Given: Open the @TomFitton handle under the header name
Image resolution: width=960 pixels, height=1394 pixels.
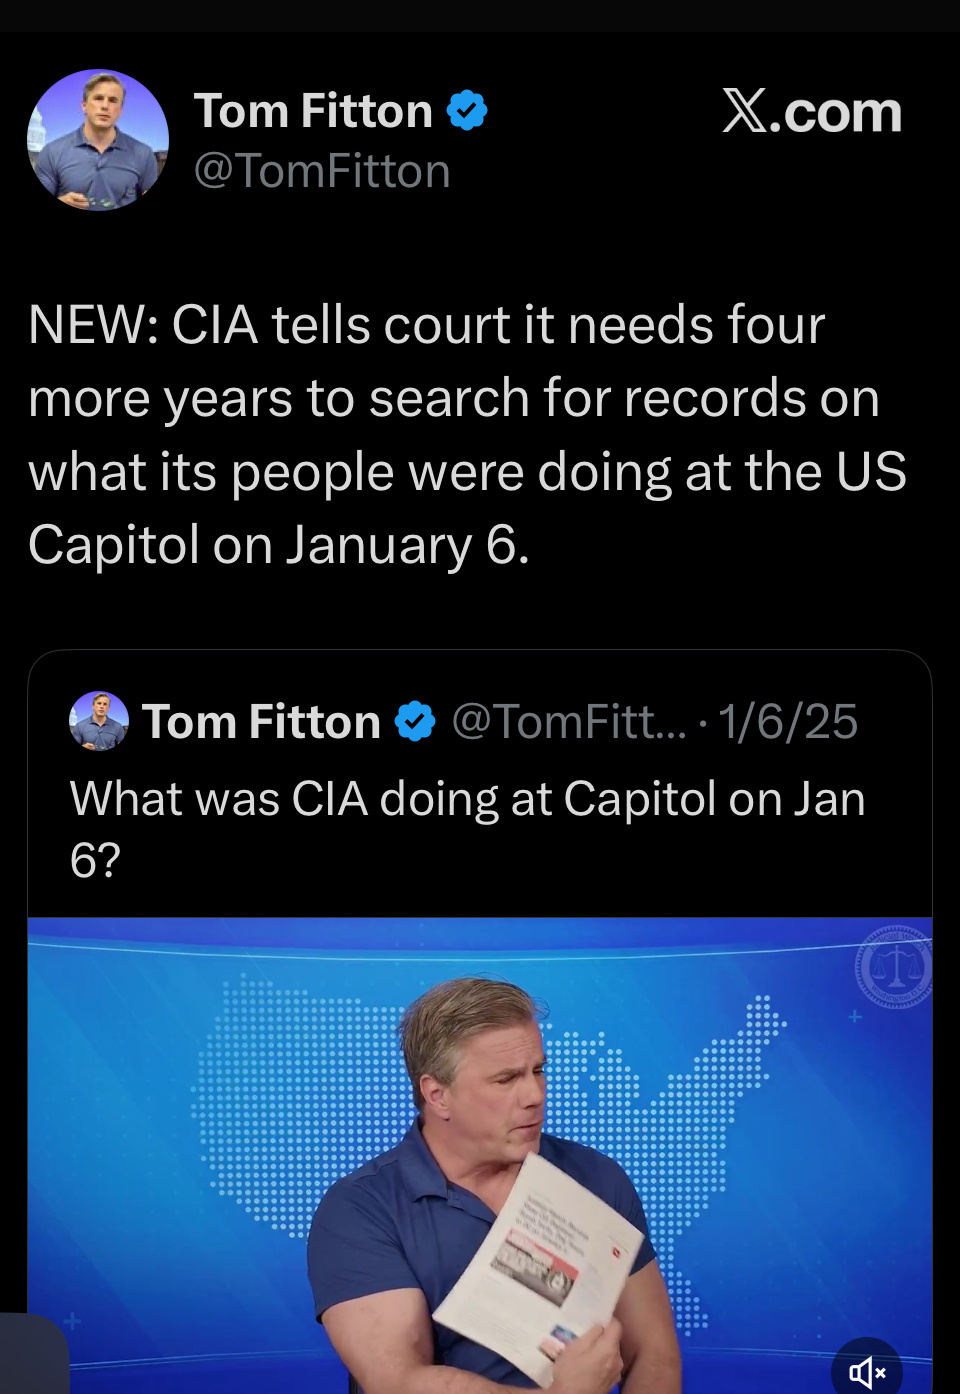Looking at the screenshot, I should [x=322, y=171].
